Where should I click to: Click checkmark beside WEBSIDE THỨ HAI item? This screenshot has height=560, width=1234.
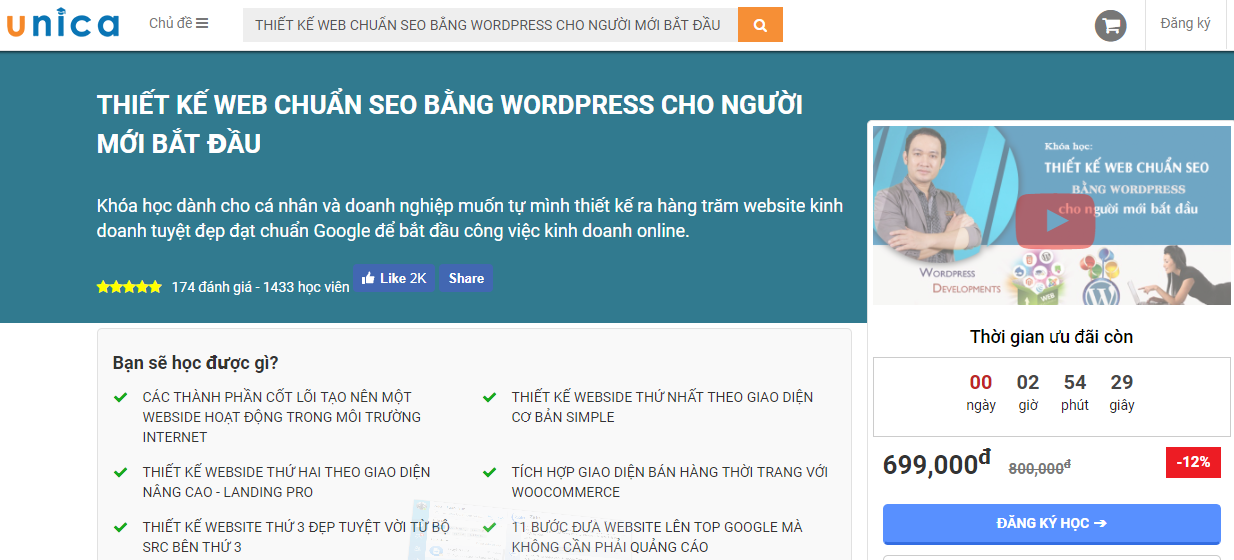pos(121,472)
